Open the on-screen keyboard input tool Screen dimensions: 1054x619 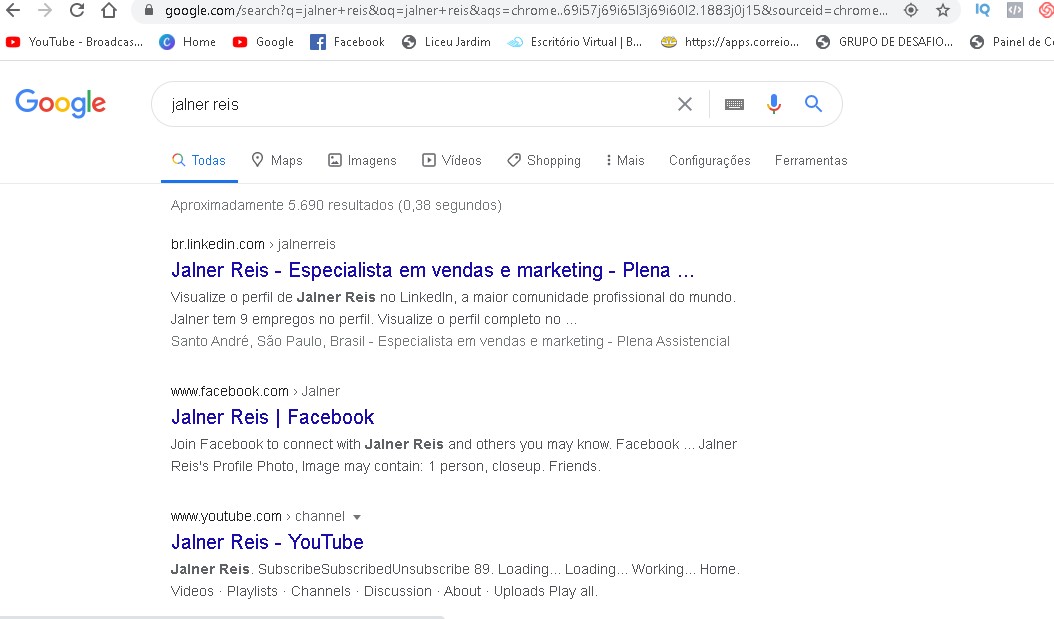click(734, 104)
